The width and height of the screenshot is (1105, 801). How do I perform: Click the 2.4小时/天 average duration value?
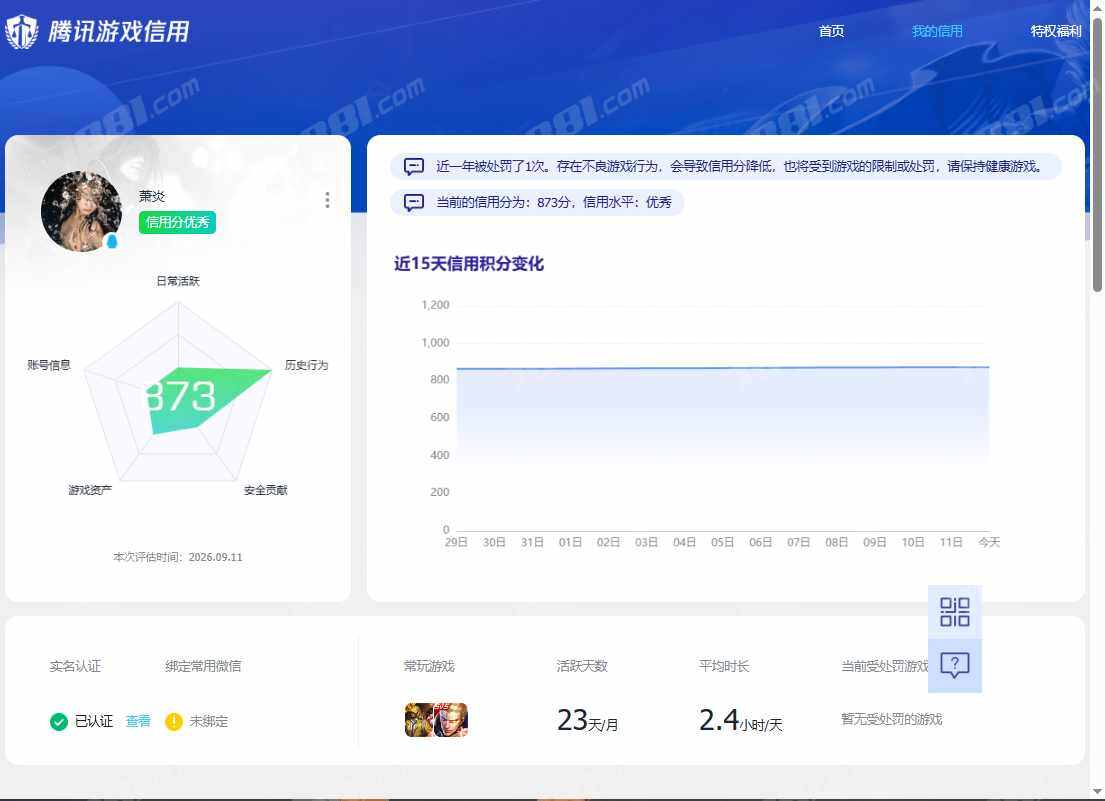point(740,720)
